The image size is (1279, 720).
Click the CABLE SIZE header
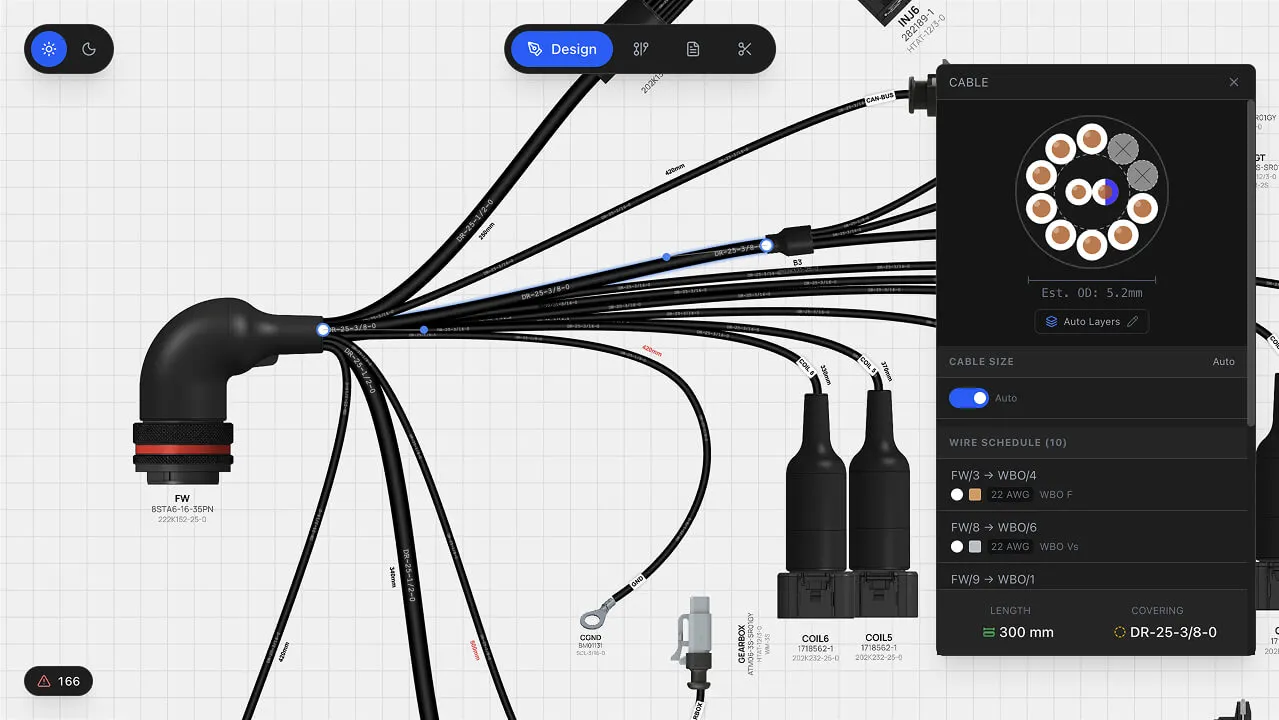pyautogui.click(x=981, y=362)
